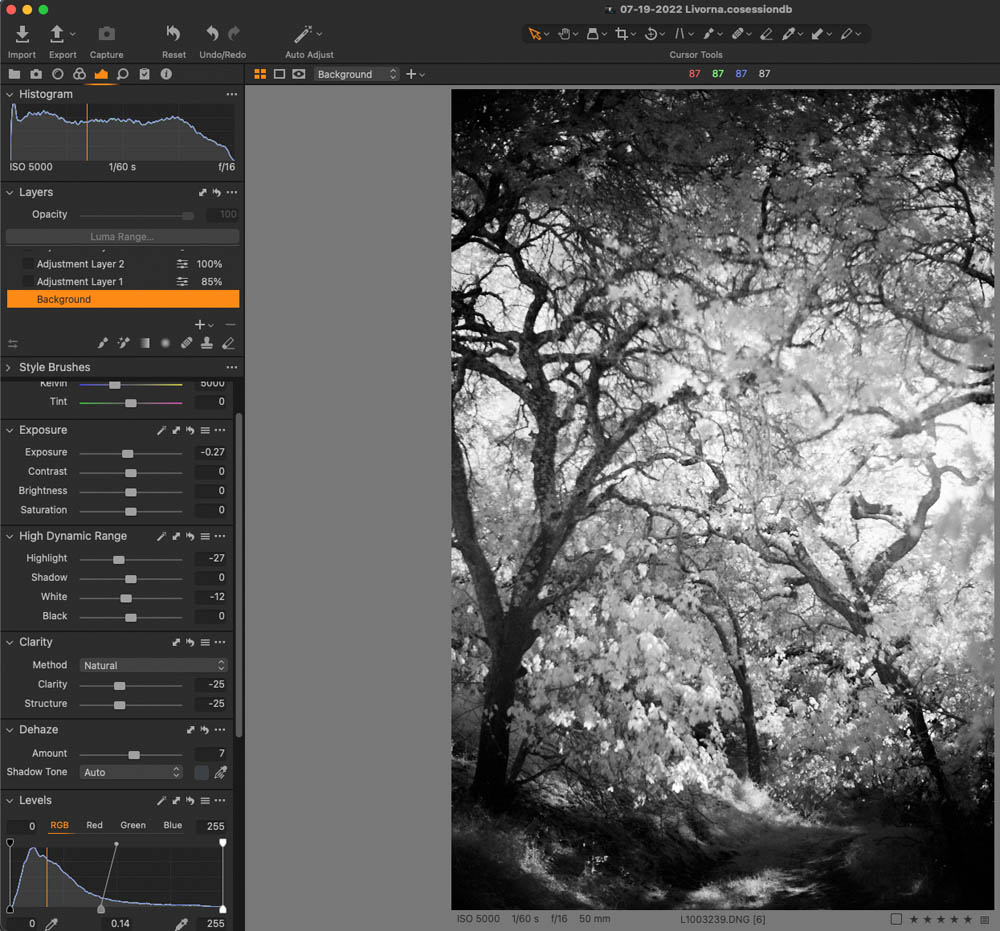The image size is (1000, 931).
Task: Click the Undo arrow
Action: coord(212,33)
